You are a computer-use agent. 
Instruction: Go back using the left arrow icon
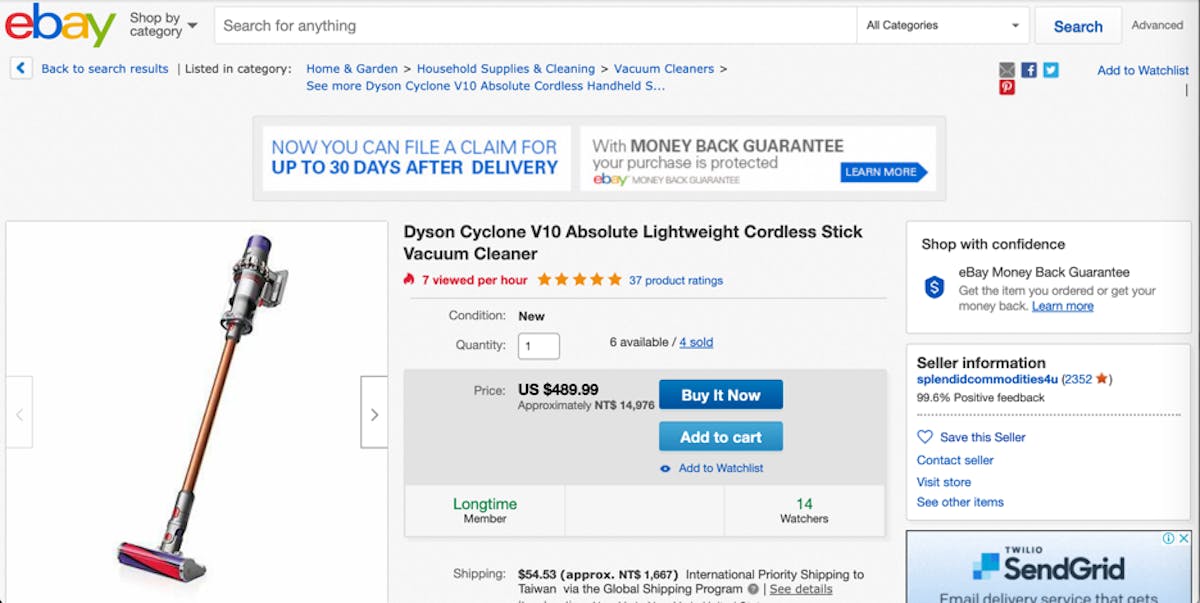(x=21, y=69)
